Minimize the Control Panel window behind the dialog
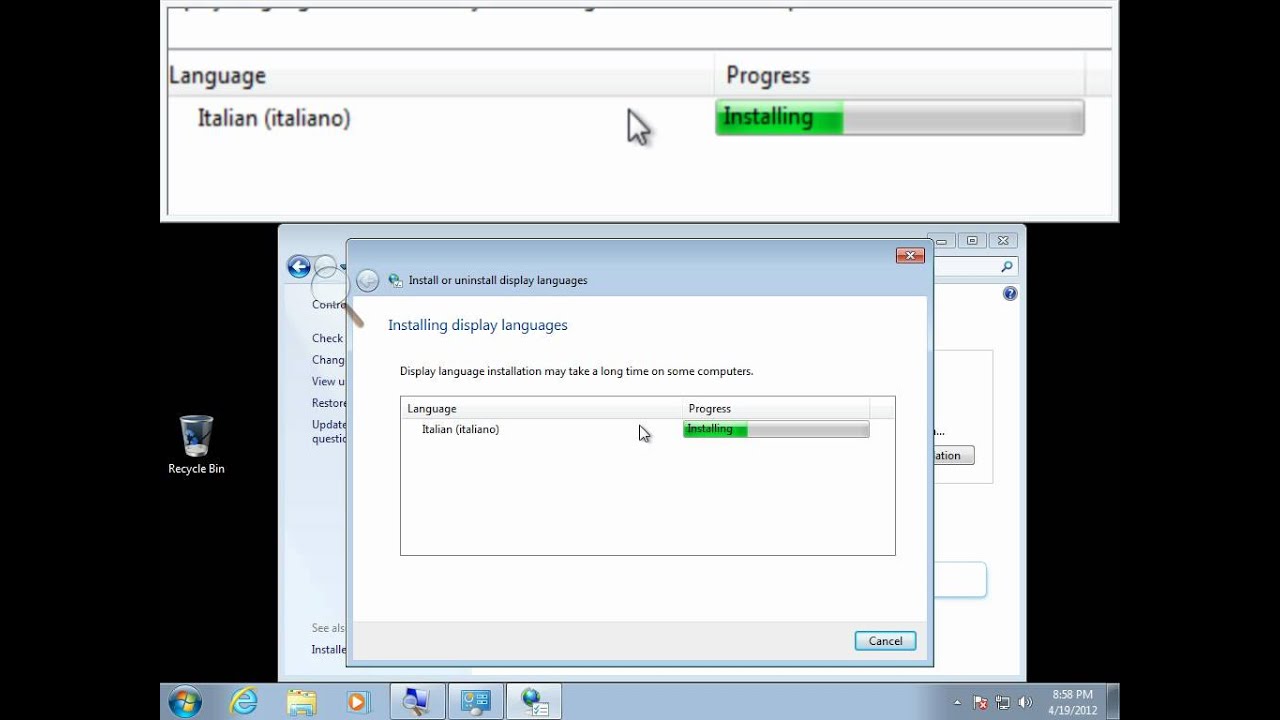 (944, 240)
